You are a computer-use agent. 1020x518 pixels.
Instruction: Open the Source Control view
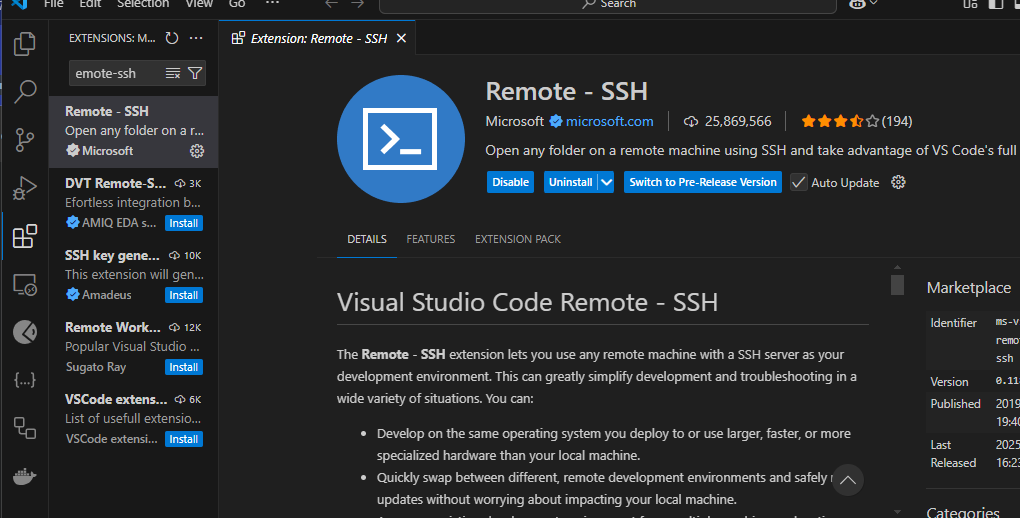pos(25,140)
